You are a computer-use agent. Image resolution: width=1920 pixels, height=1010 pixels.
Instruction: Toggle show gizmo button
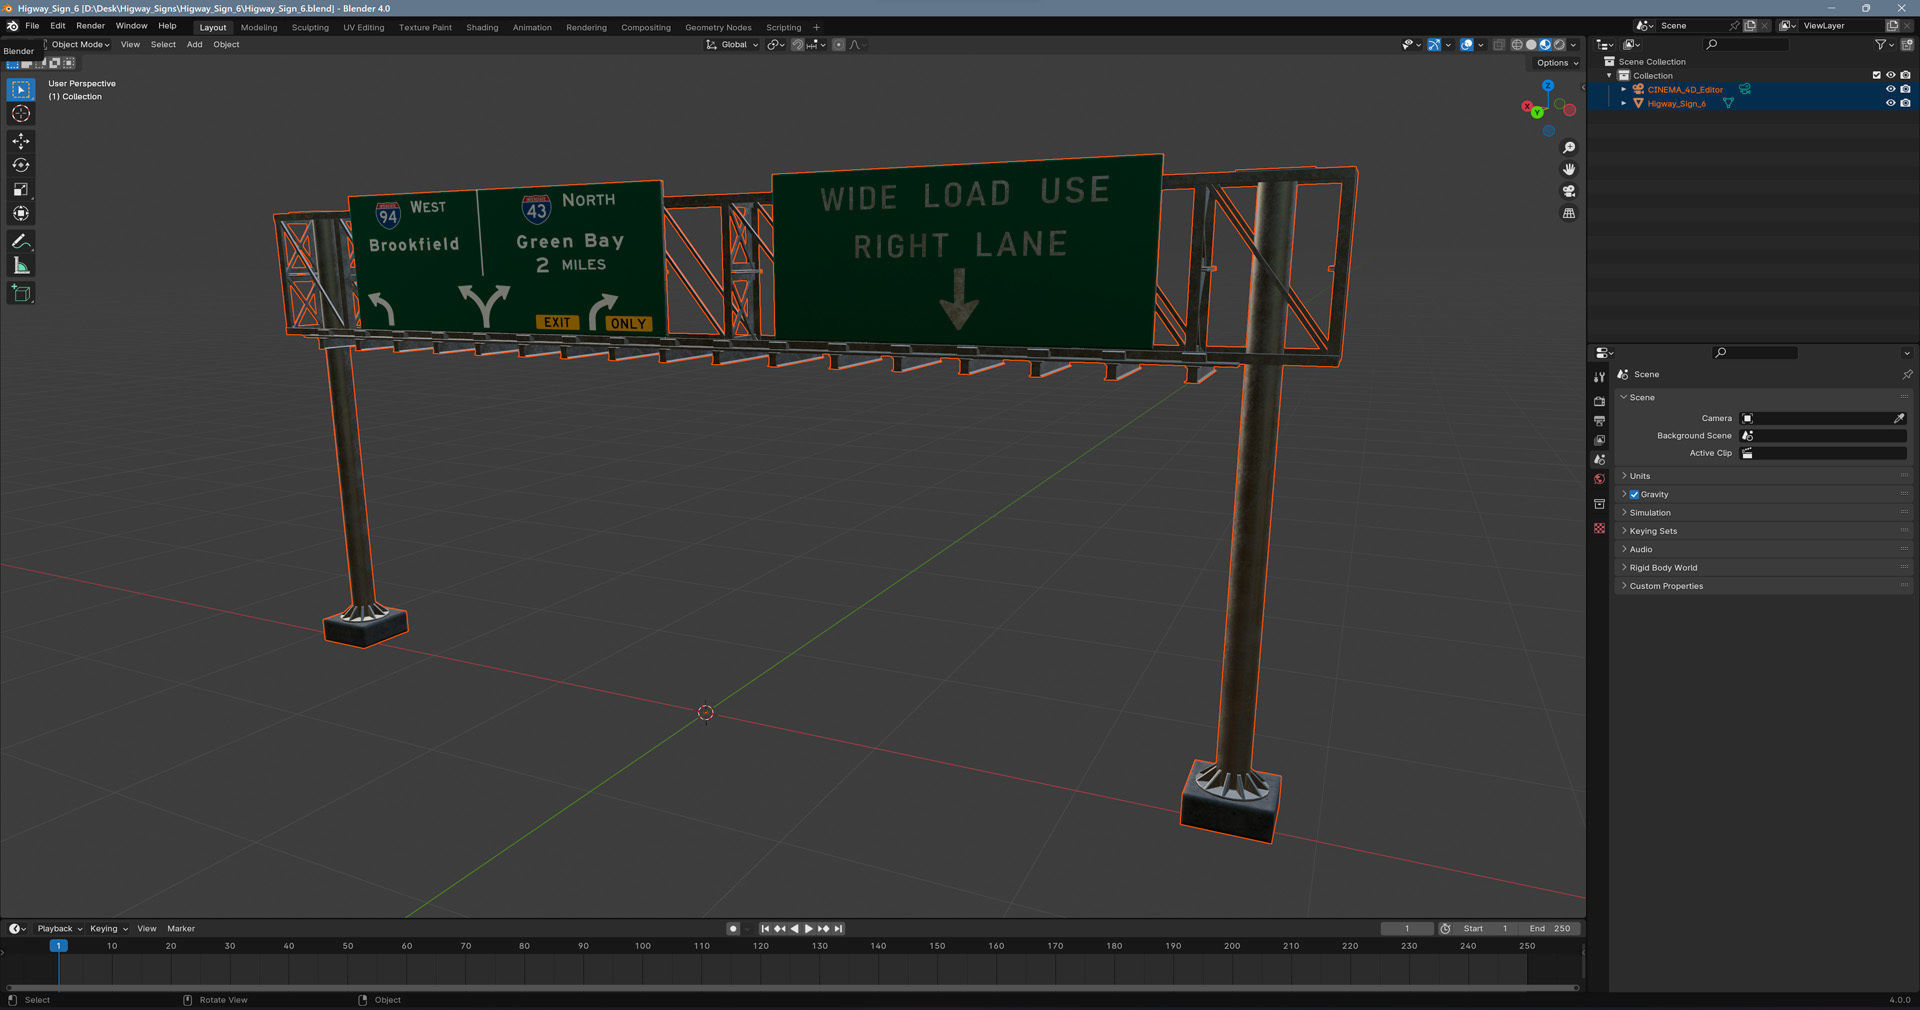click(x=1434, y=44)
